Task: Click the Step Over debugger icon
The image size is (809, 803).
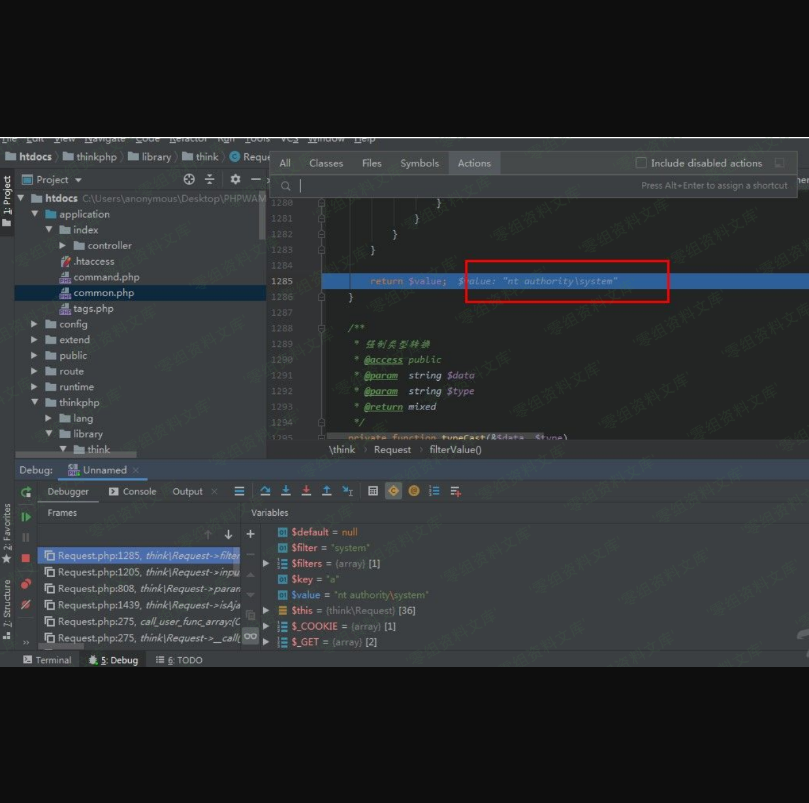Action: [x=265, y=491]
